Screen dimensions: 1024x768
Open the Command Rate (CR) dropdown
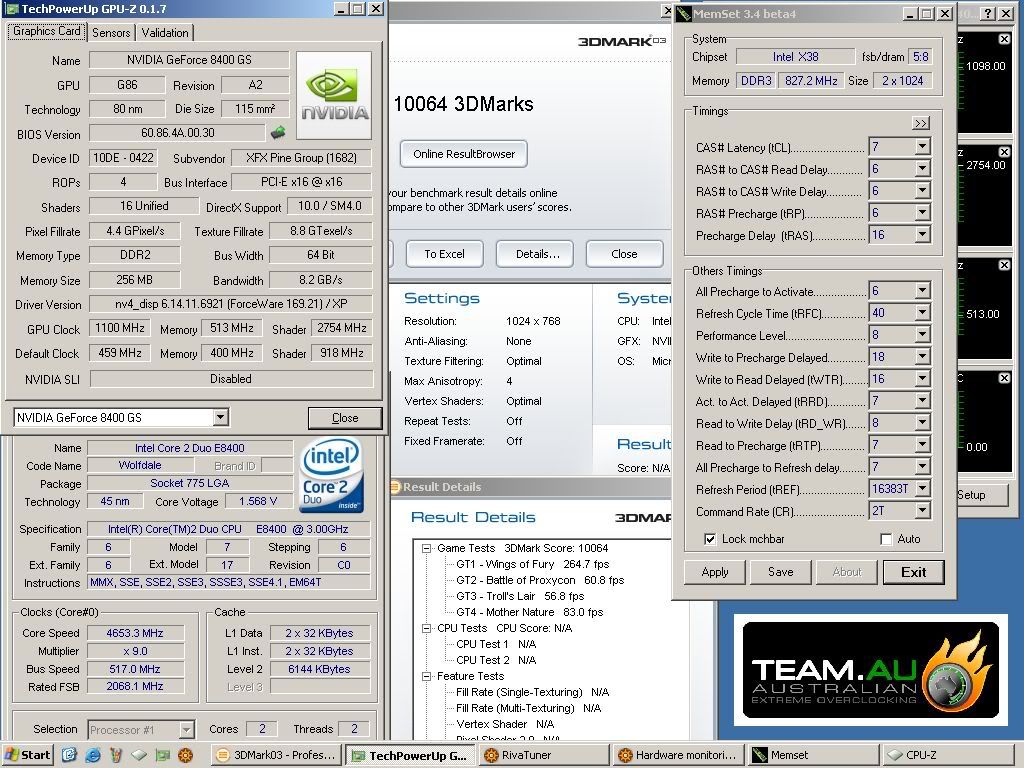[x=922, y=511]
